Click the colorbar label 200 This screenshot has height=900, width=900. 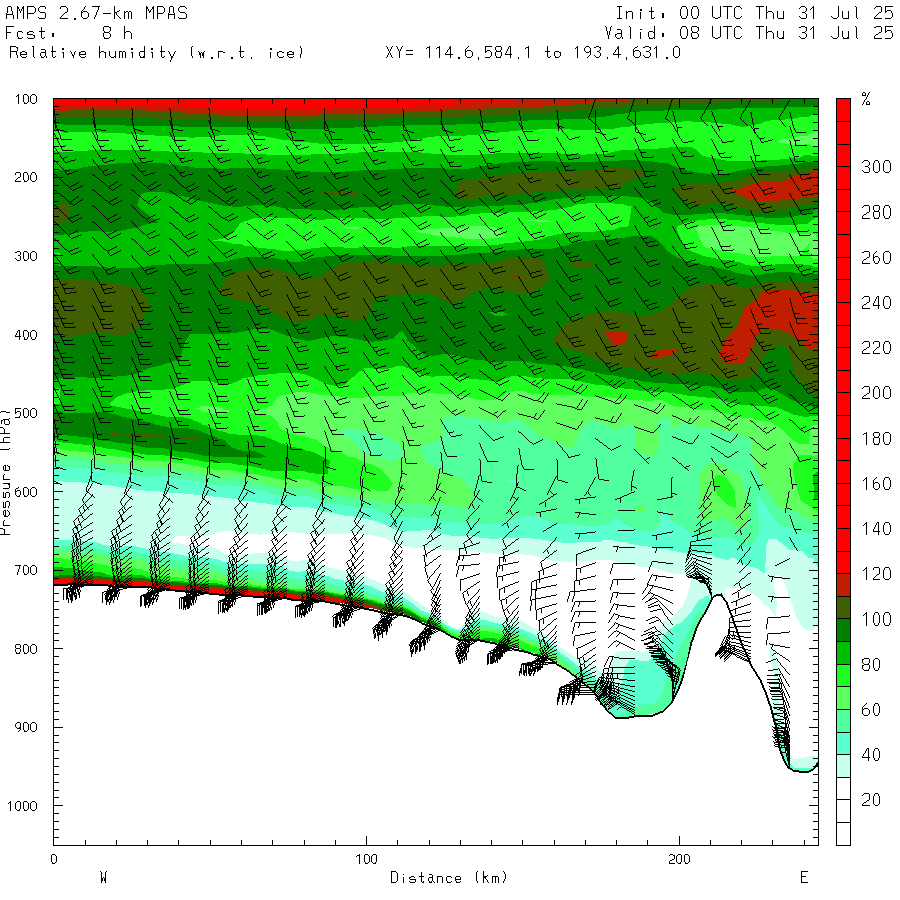pos(876,393)
